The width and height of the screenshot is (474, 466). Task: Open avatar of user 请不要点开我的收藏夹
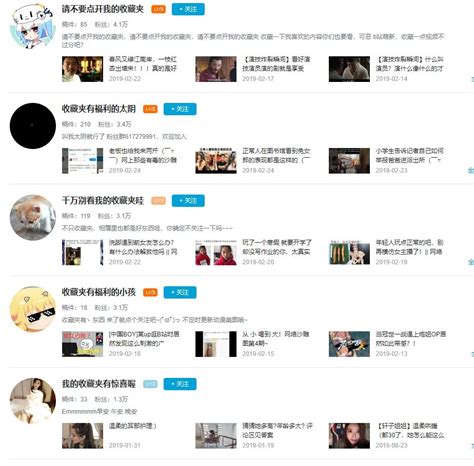(33, 26)
